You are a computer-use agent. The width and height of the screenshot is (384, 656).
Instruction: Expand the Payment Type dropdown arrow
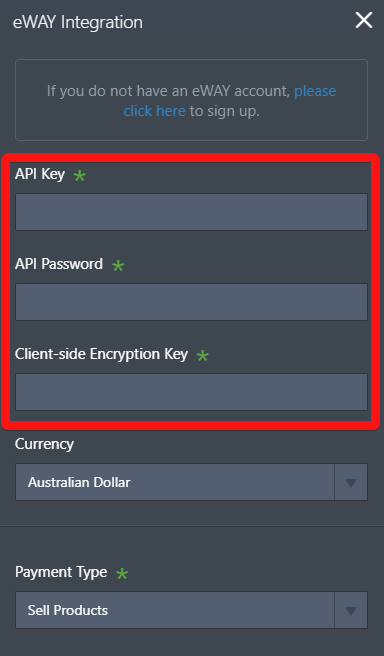point(351,610)
